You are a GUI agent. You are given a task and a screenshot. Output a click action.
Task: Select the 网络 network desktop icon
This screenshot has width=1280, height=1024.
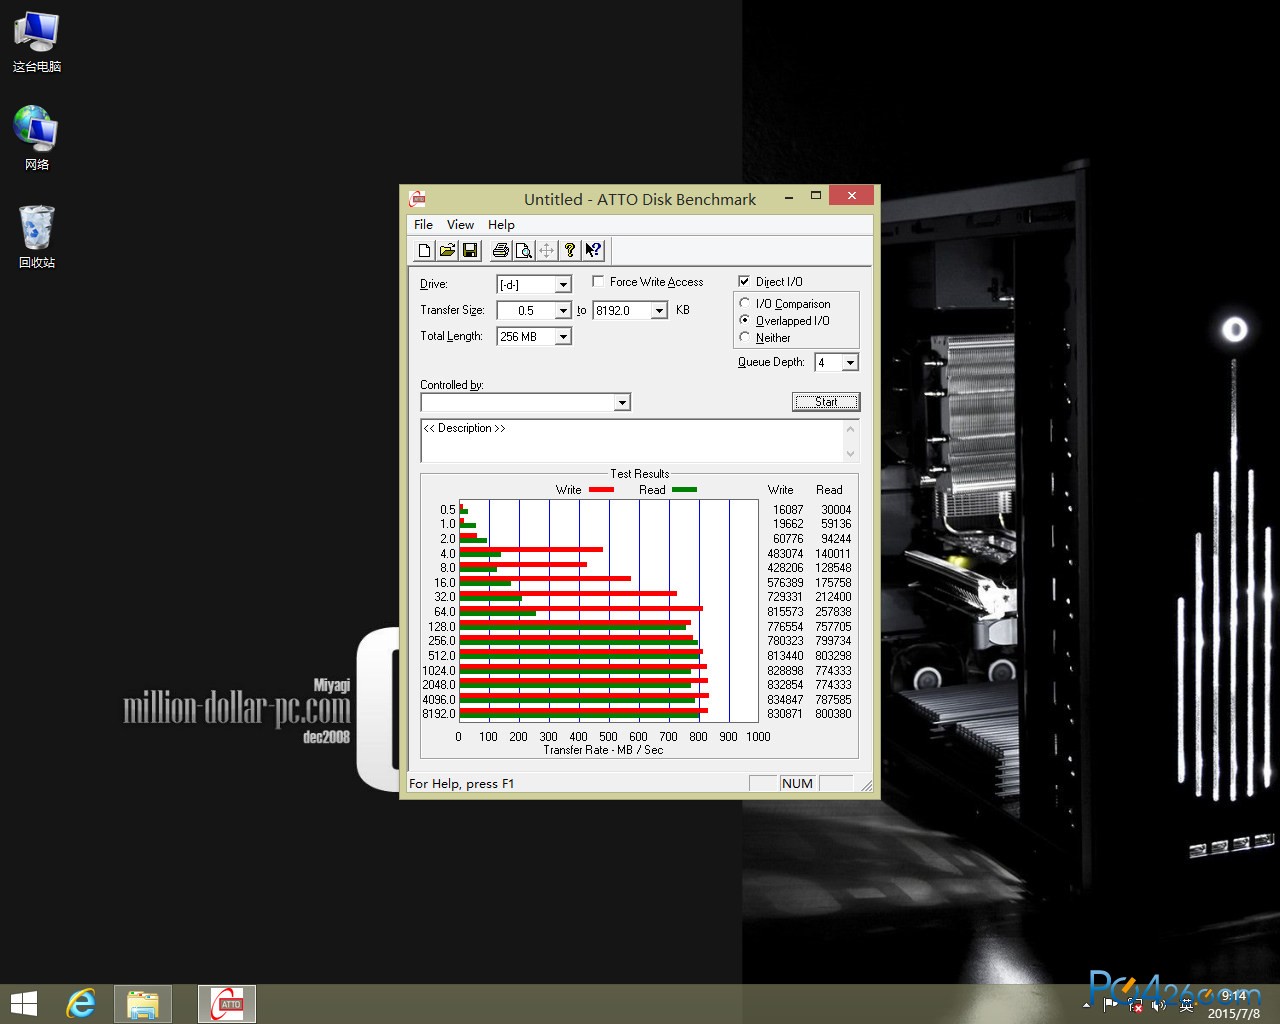pos(37,138)
